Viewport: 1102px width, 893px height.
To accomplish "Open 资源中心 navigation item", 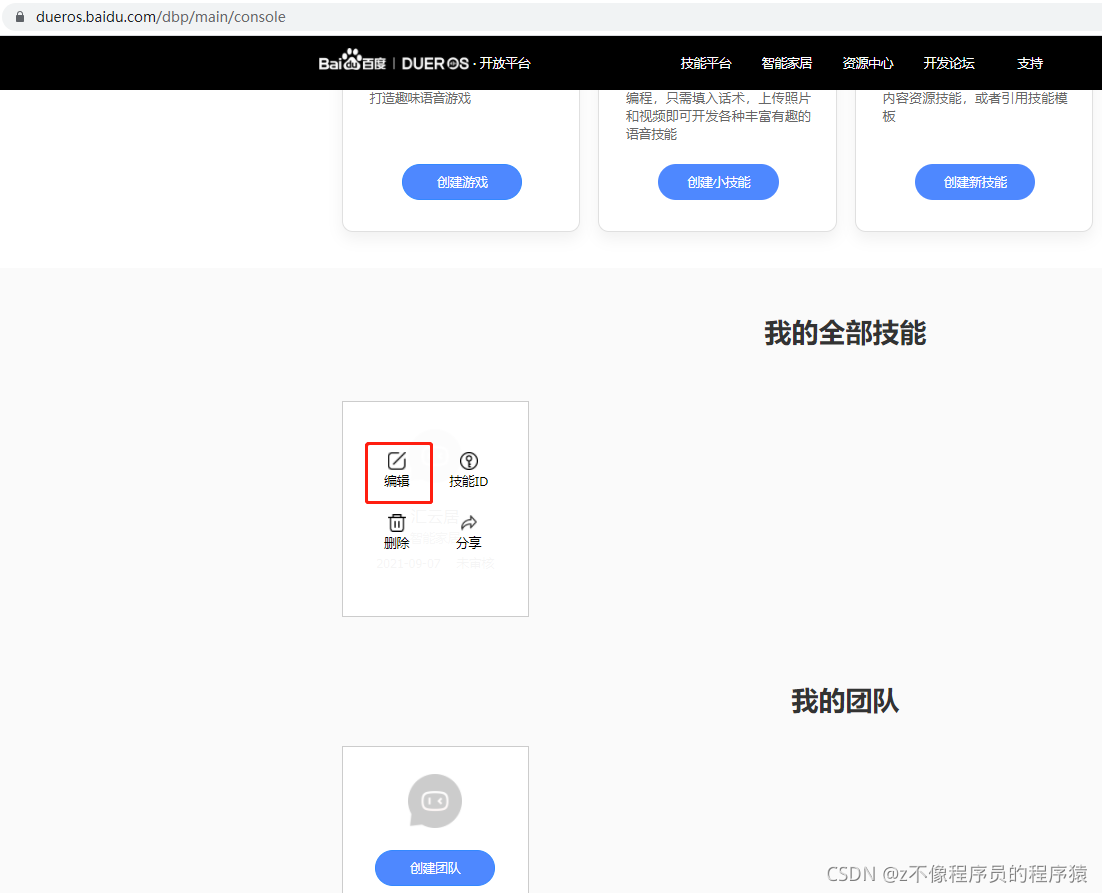I will click(868, 63).
